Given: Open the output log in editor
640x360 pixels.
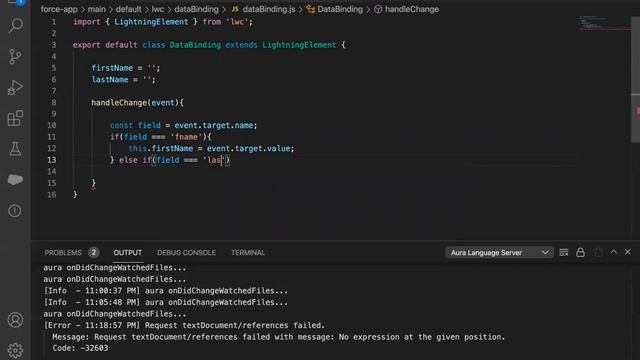Looking at the screenshot, I should pos(598,253).
